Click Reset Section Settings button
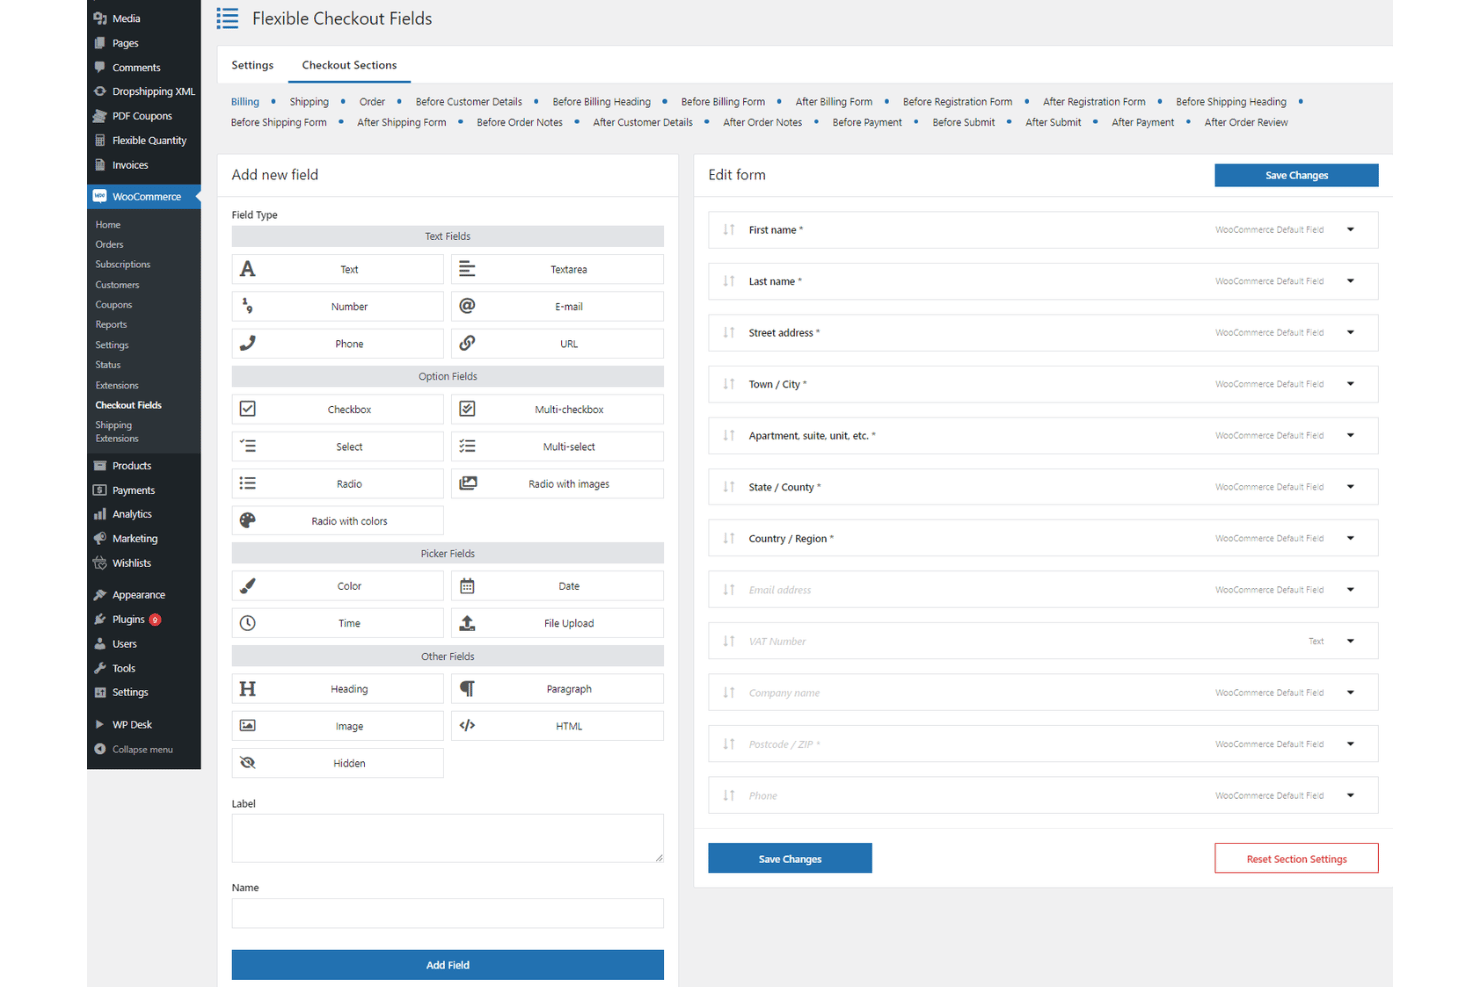 1296,858
